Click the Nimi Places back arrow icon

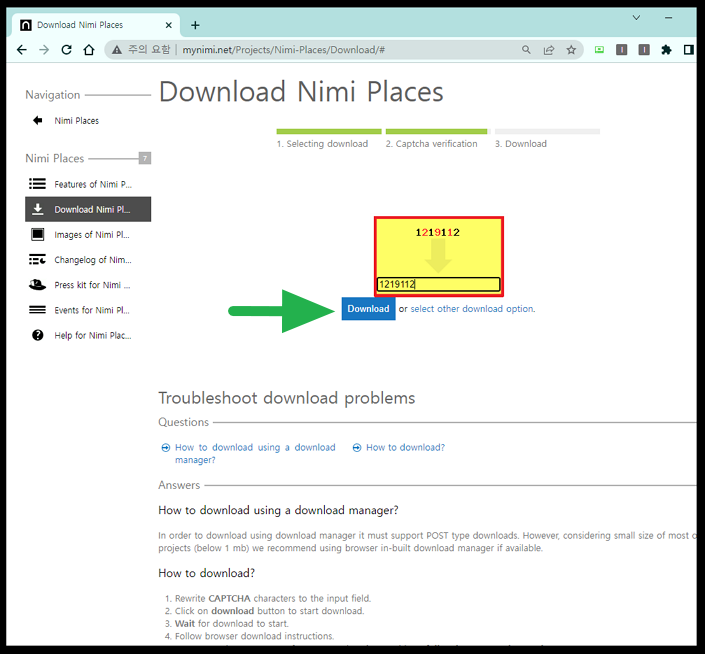pyautogui.click(x=38, y=120)
